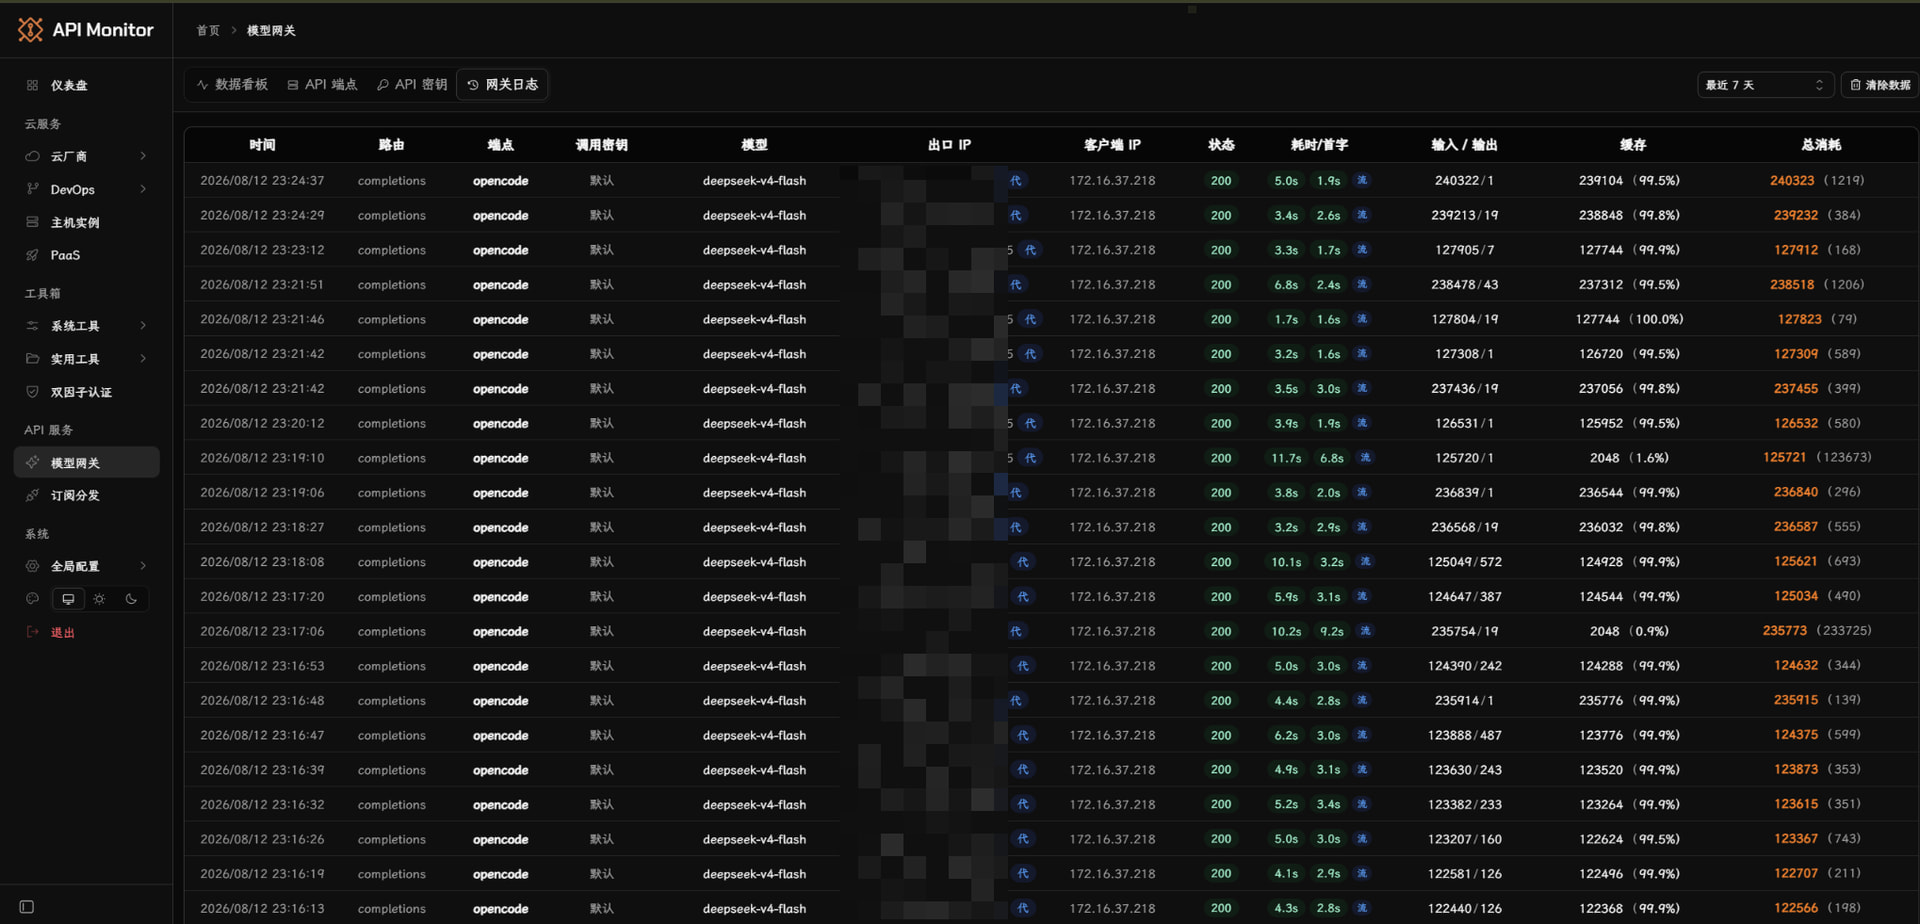Click stream 流 badge in 23:19:10 row
1920x924 pixels.
point(1366,458)
